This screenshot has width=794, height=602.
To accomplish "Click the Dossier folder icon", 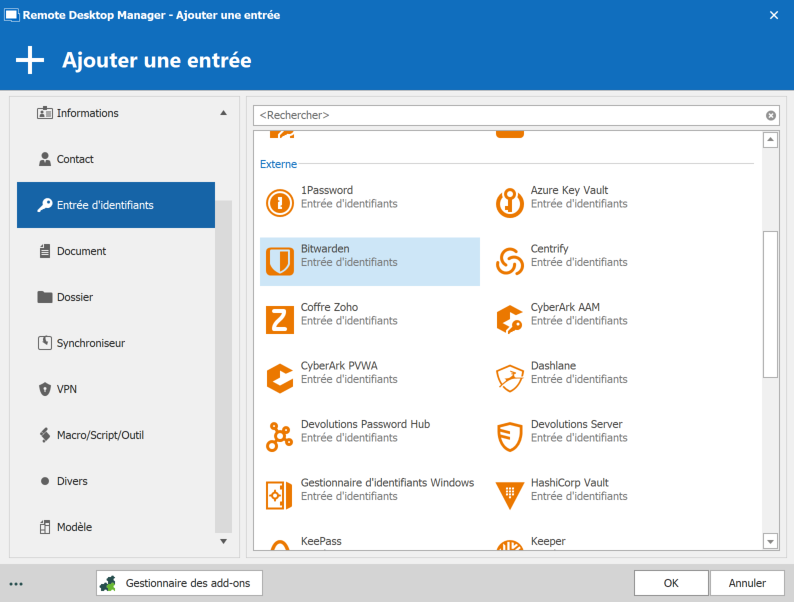I will (x=45, y=297).
